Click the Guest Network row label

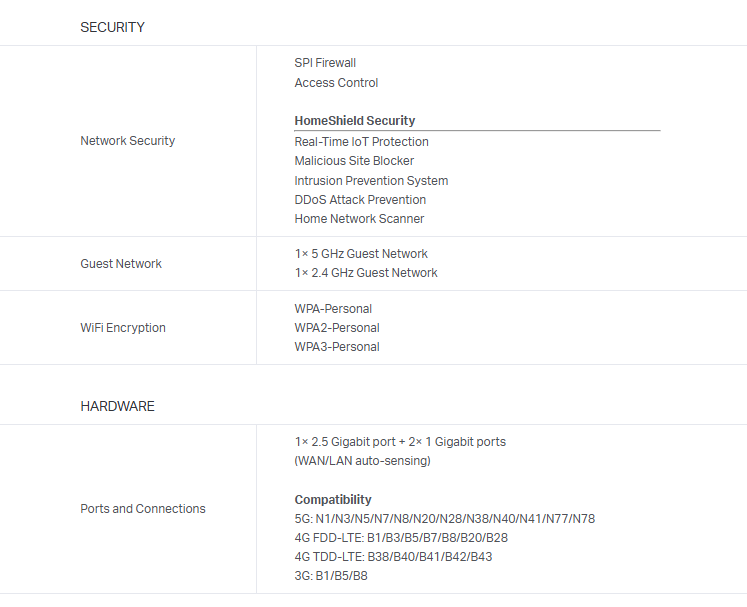(121, 264)
